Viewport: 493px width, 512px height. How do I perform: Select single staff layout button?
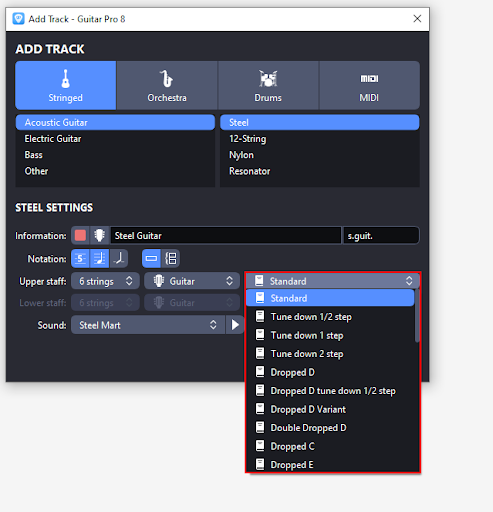(x=151, y=259)
